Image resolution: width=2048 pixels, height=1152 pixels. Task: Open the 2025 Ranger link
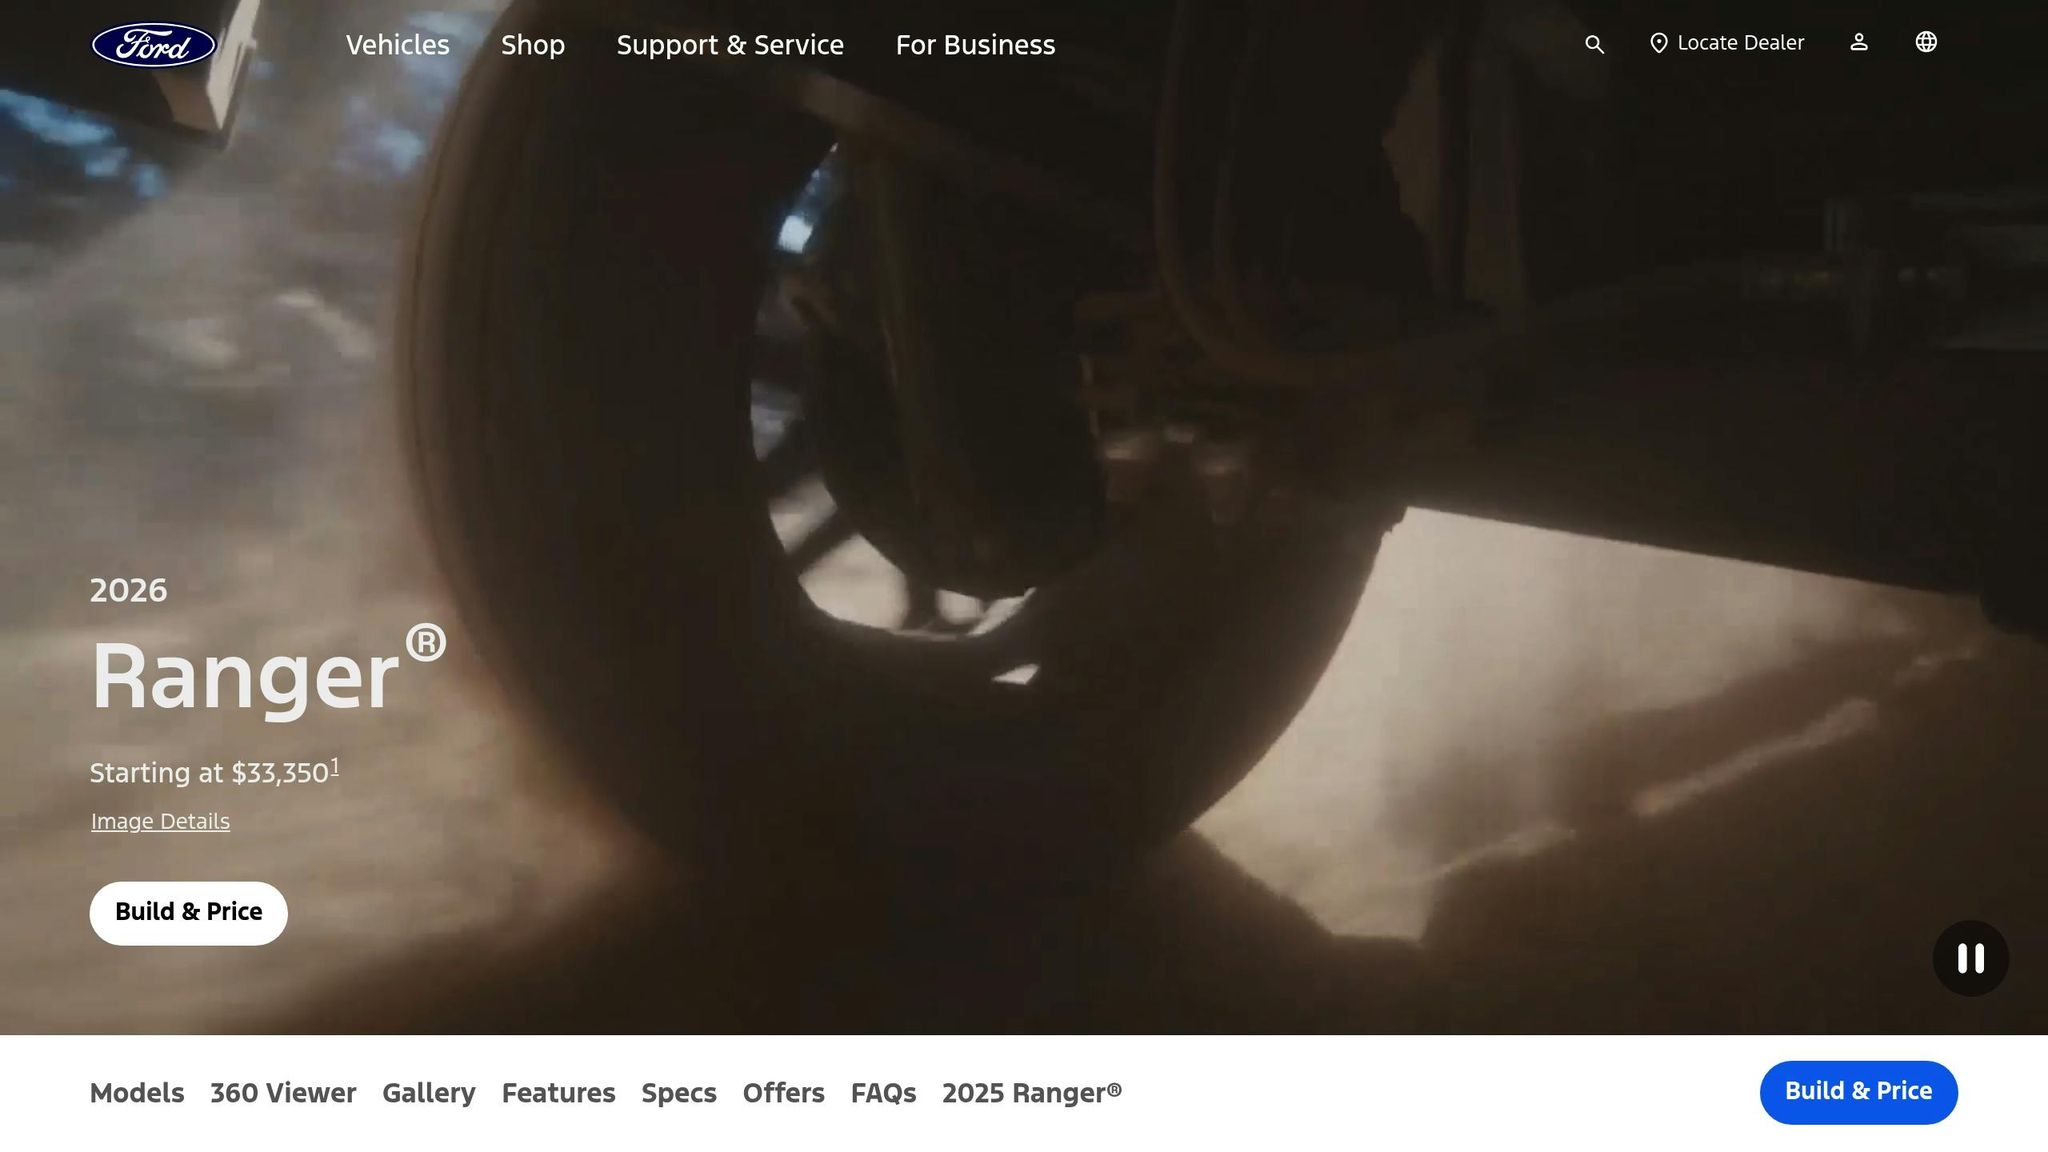click(x=1031, y=1093)
